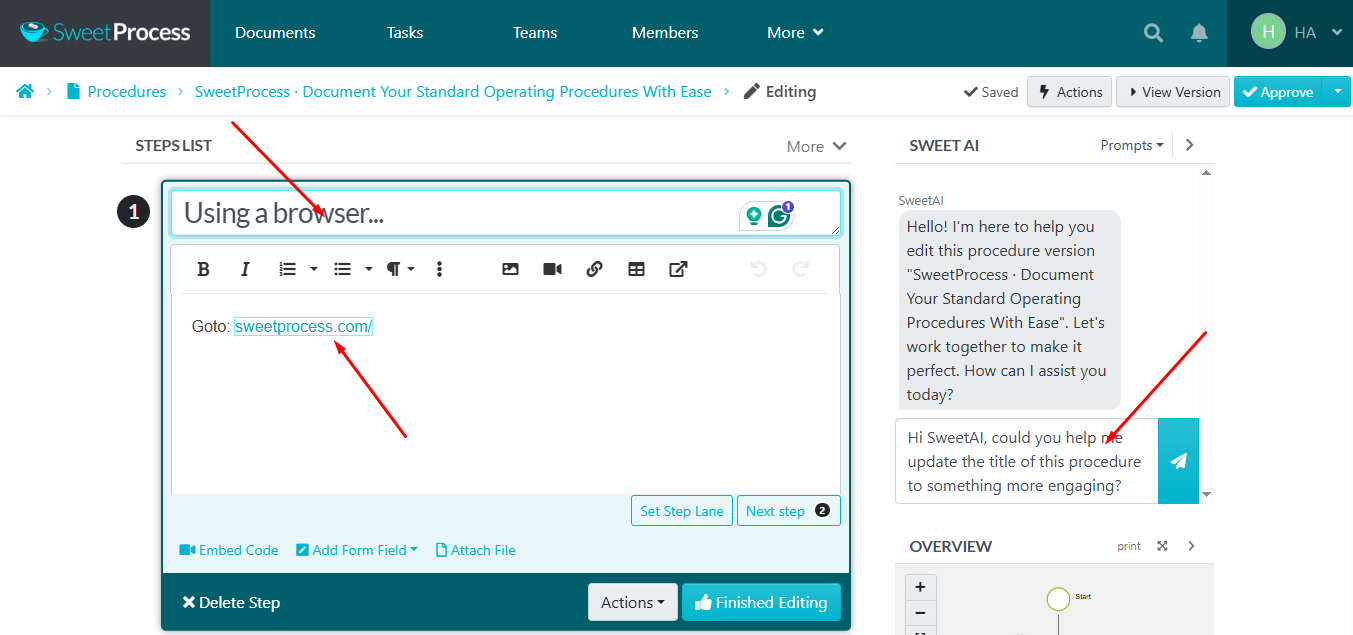Open bulleted list style dropdown arrow
Image resolution: width=1353 pixels, height=635 pixels.
(369, 269)
